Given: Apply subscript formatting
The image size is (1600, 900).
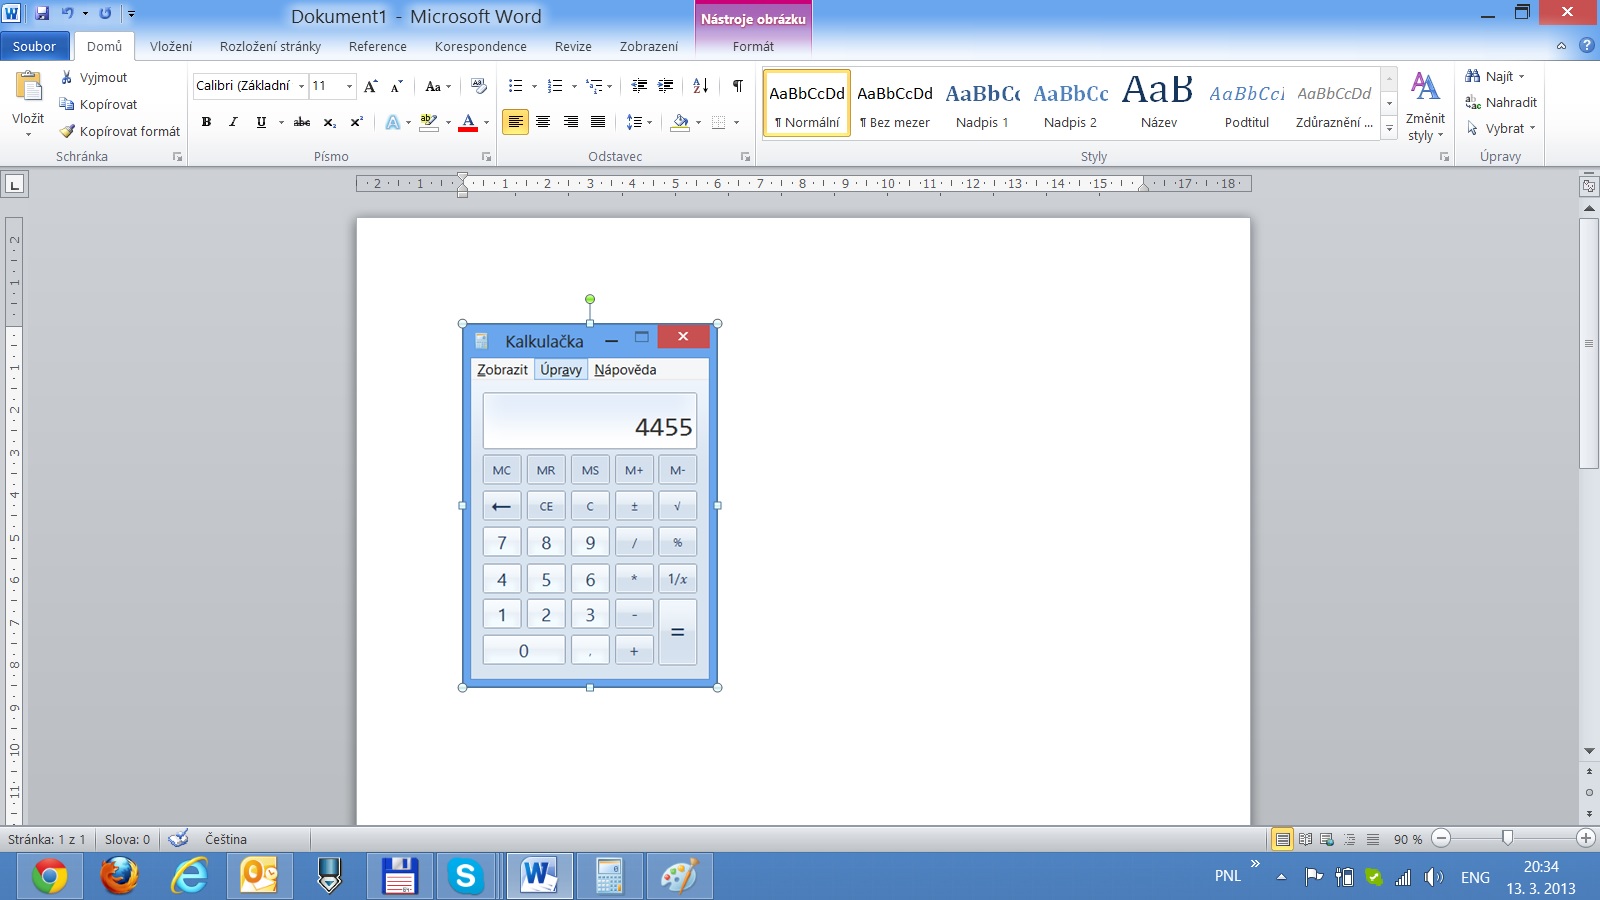Looking at the screenshot, I should click(330, 122).
